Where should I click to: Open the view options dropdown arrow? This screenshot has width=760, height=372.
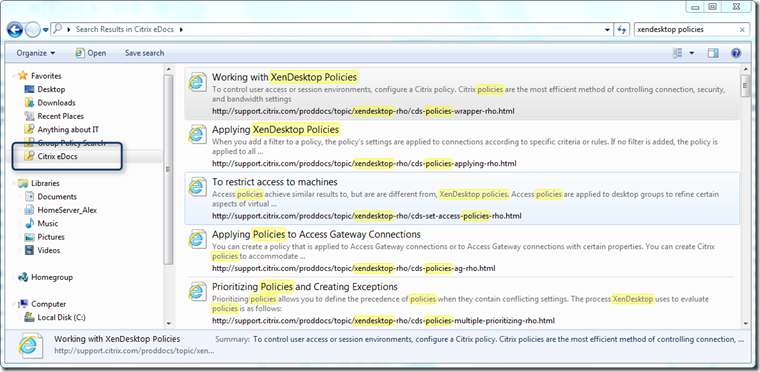(692, 53)
